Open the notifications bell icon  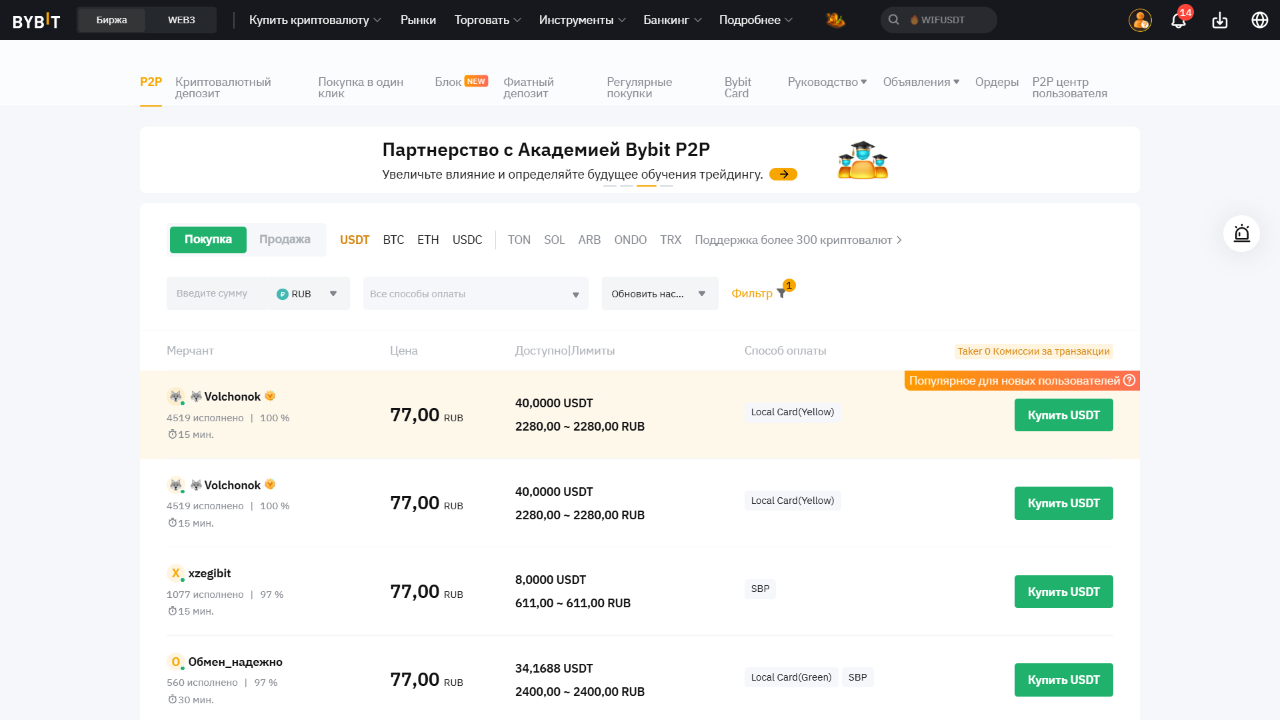(x=1178, y=21)
